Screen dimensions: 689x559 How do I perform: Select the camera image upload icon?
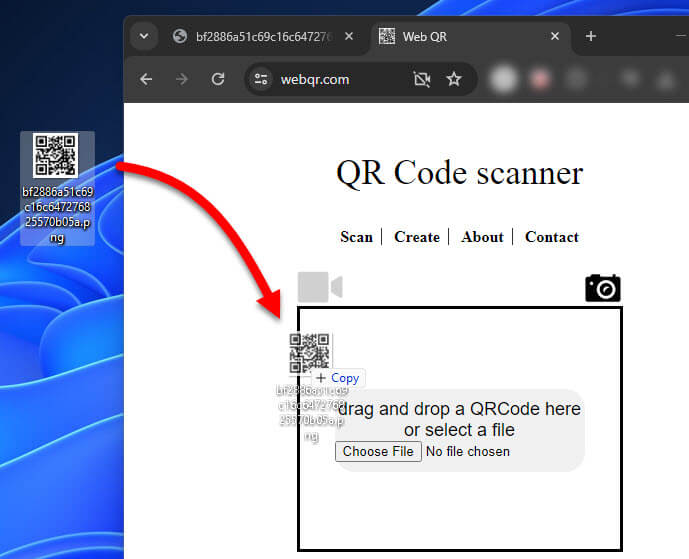click(x=603, y=288)
